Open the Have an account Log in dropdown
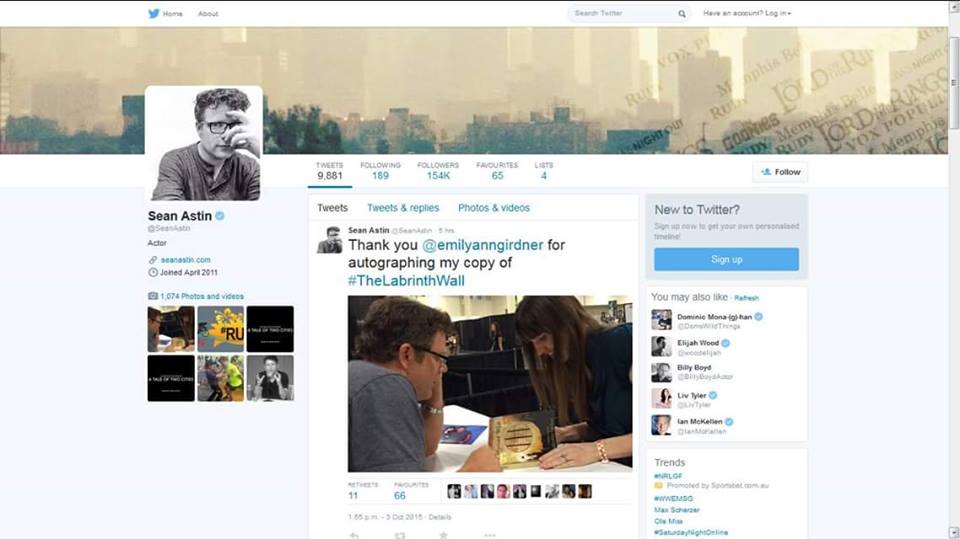Screen dimensions: 960x539 [747, 13]
